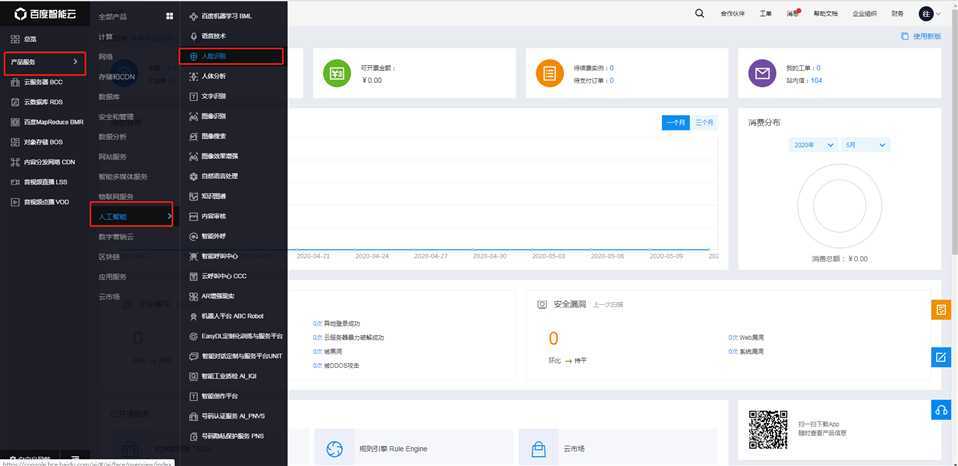Open 自然语言处理 in the AI menu
Viewport: 958px width, 466px height.
214,176
